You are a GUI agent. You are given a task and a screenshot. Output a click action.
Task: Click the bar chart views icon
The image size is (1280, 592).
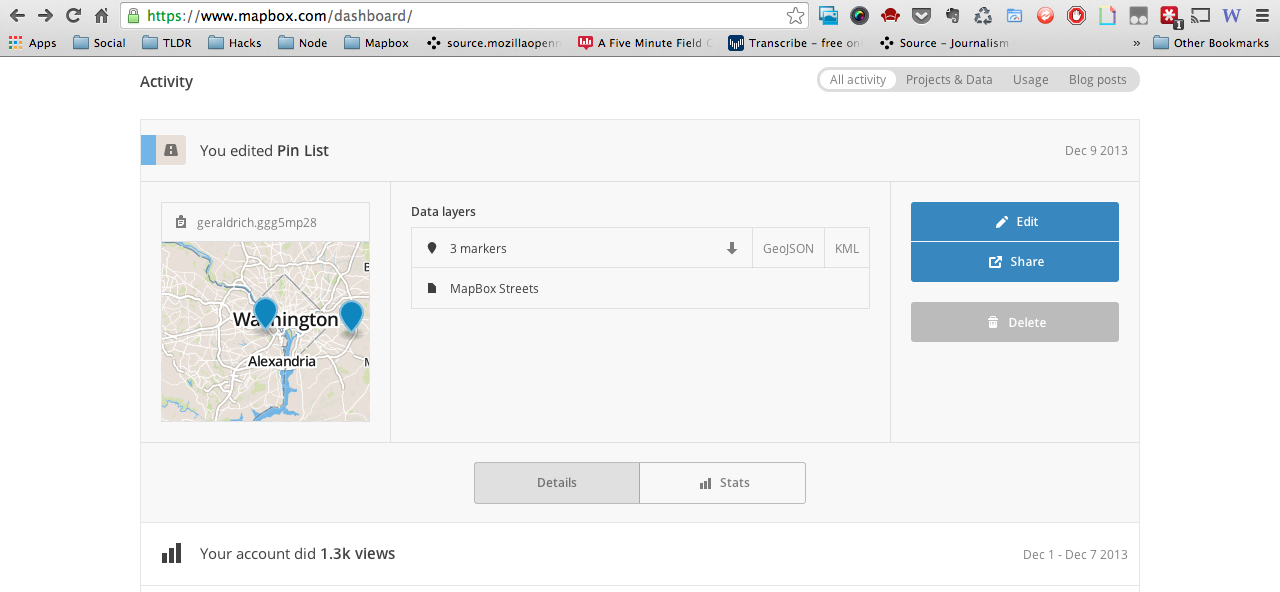coord(172,554)
